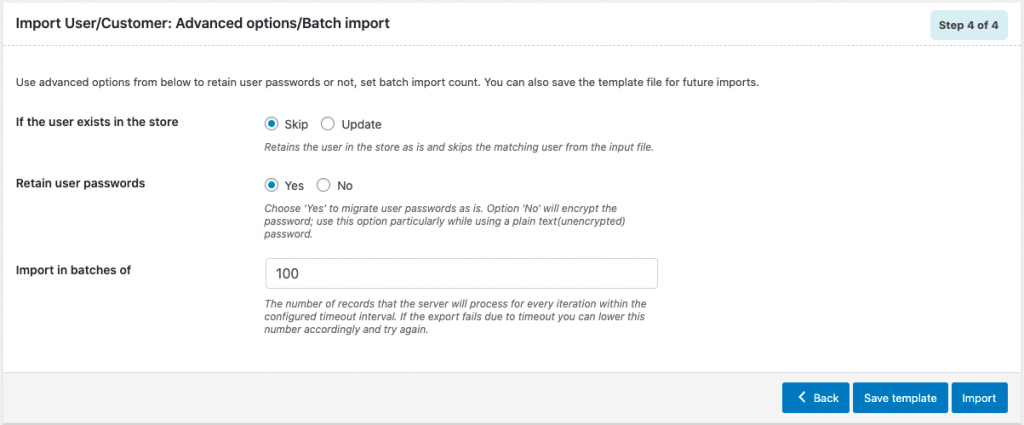Screen dimensions: 1024x425
Task: Click the advanced options intro paragraph
Action: coord(387,84)
